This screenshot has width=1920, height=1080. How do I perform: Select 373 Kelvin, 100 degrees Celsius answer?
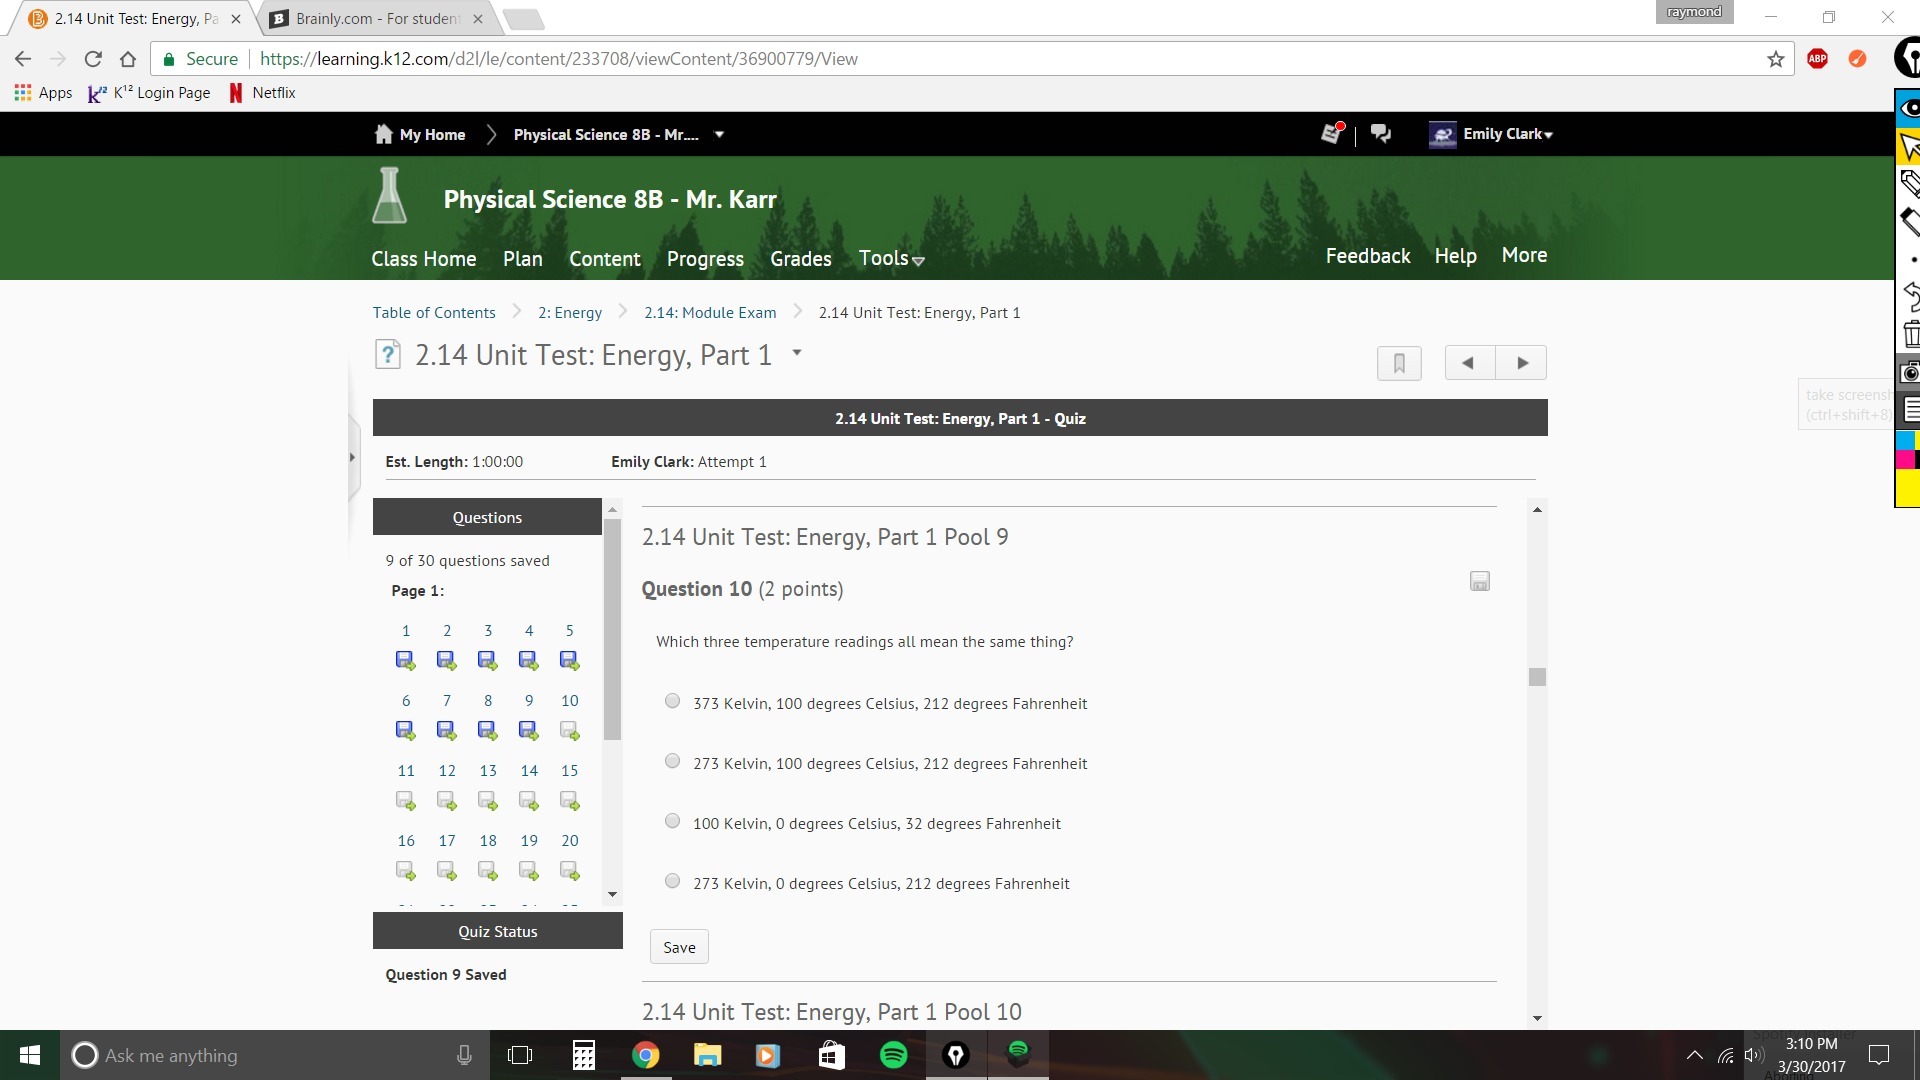673,702
